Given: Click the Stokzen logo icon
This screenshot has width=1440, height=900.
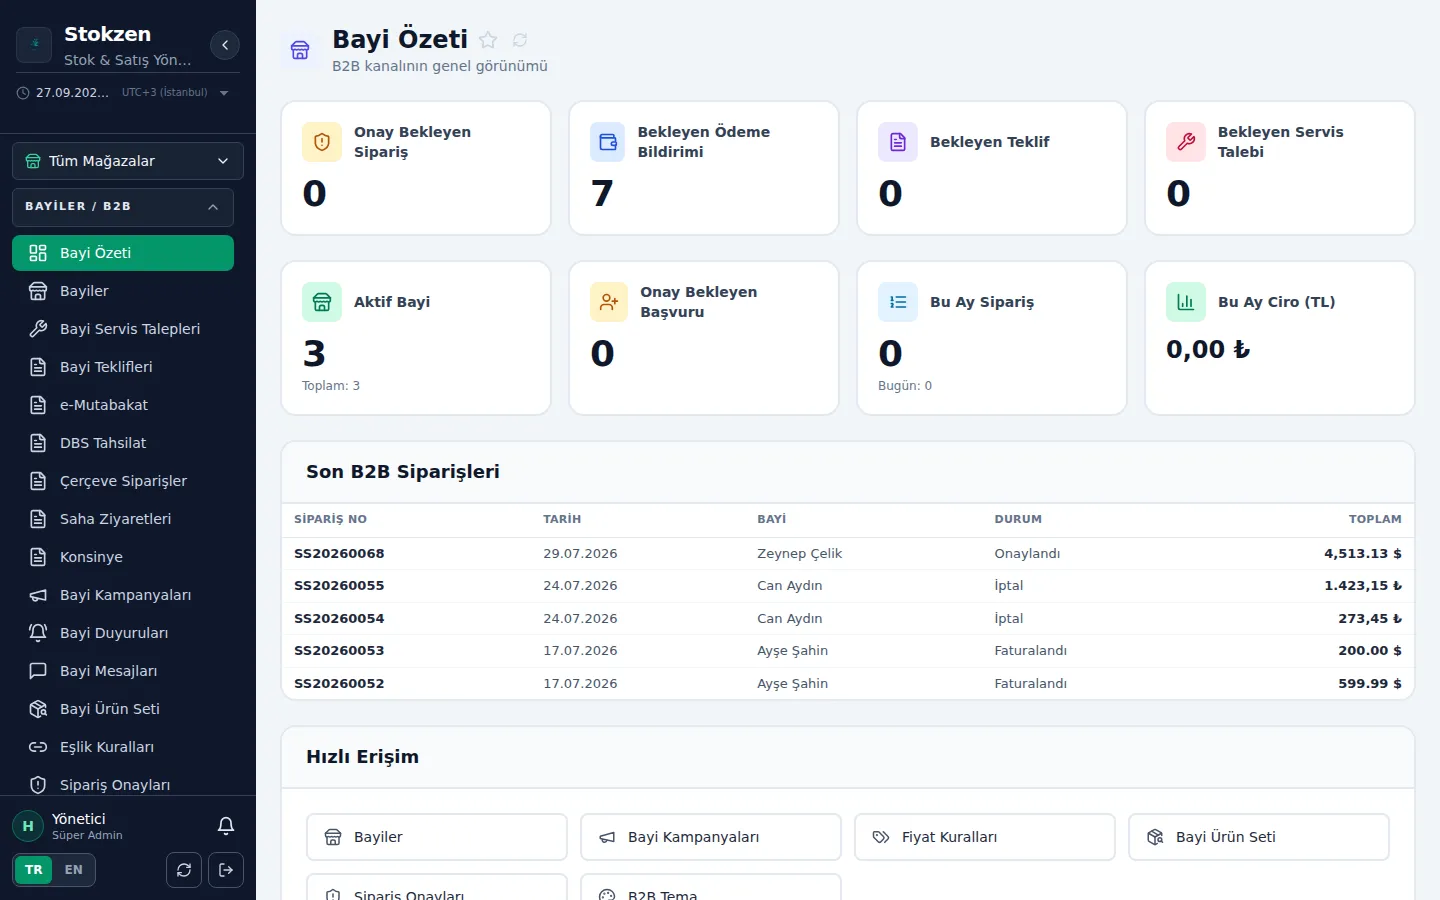Looking at the screenshot, I should 34,45.
